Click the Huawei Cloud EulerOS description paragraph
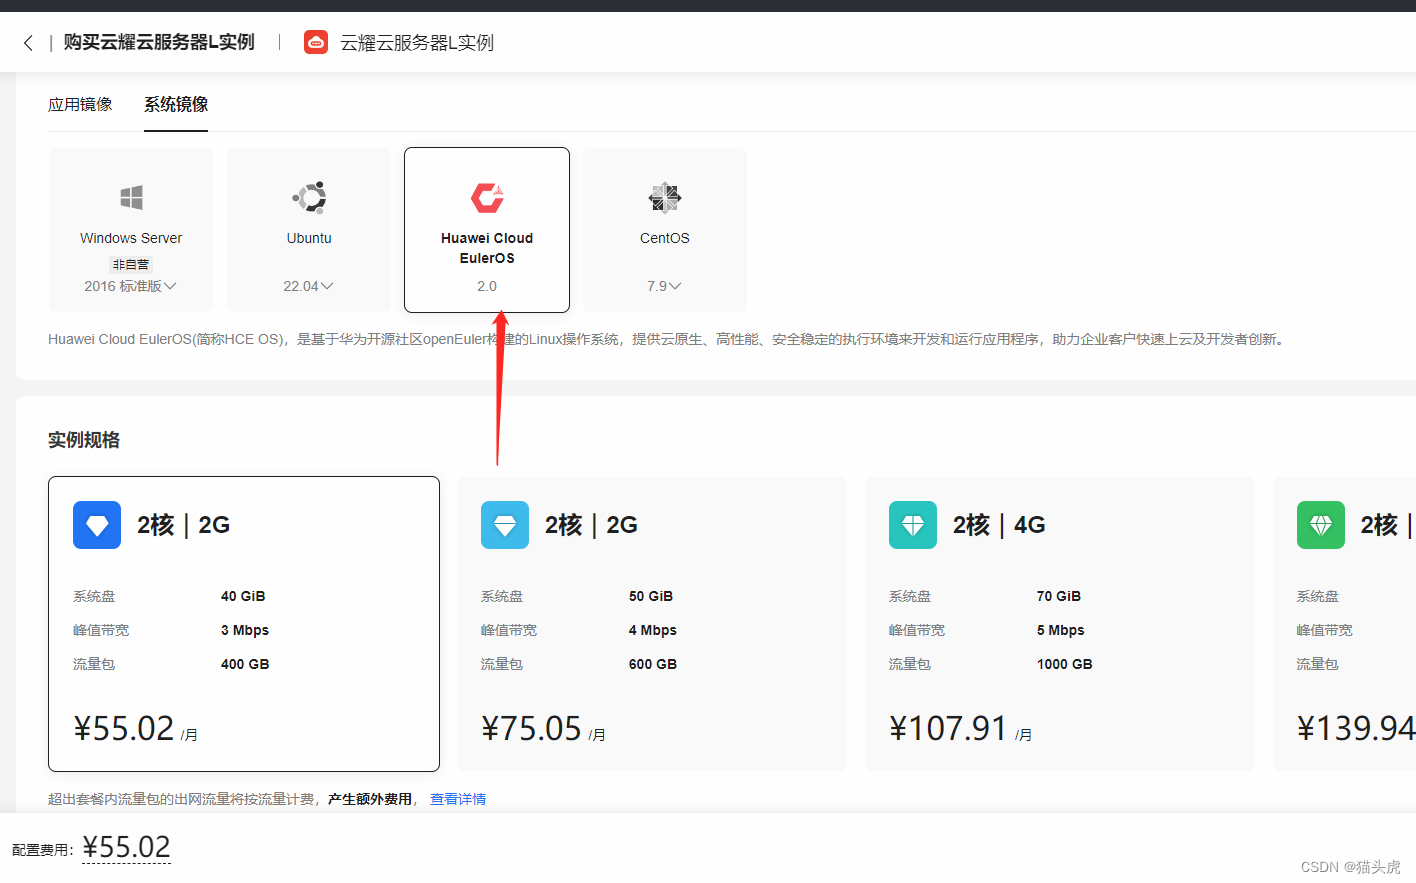 click(668, 339)
